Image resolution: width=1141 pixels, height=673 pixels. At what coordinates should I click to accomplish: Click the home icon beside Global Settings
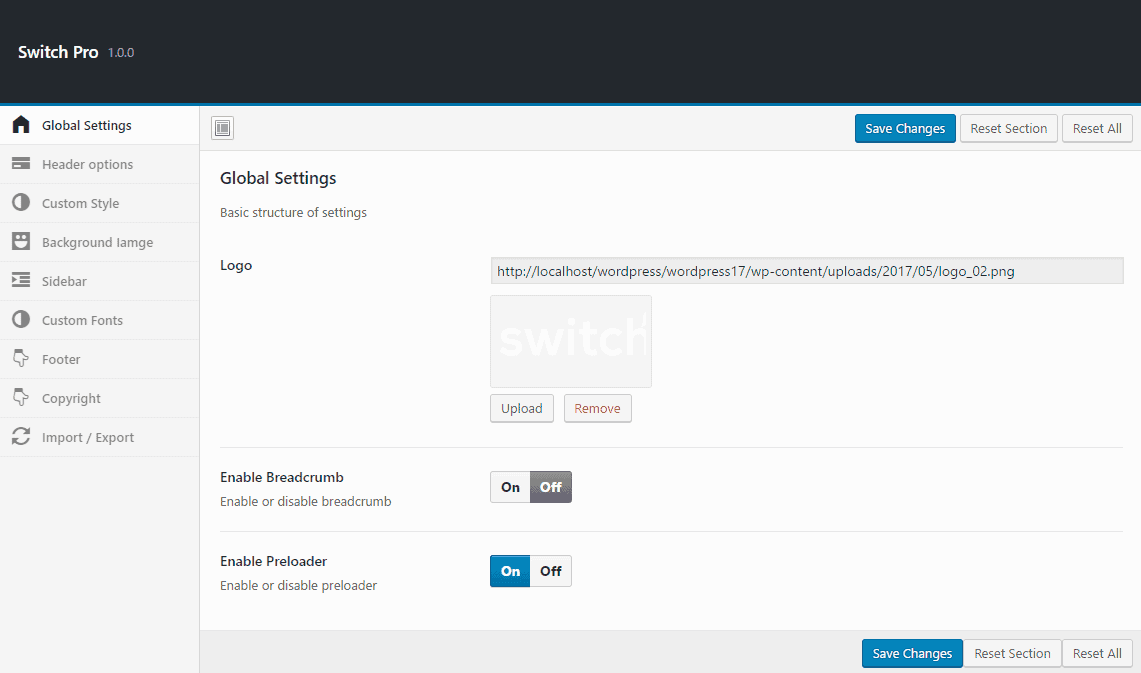pyautogui.click(x=20, y=125)
